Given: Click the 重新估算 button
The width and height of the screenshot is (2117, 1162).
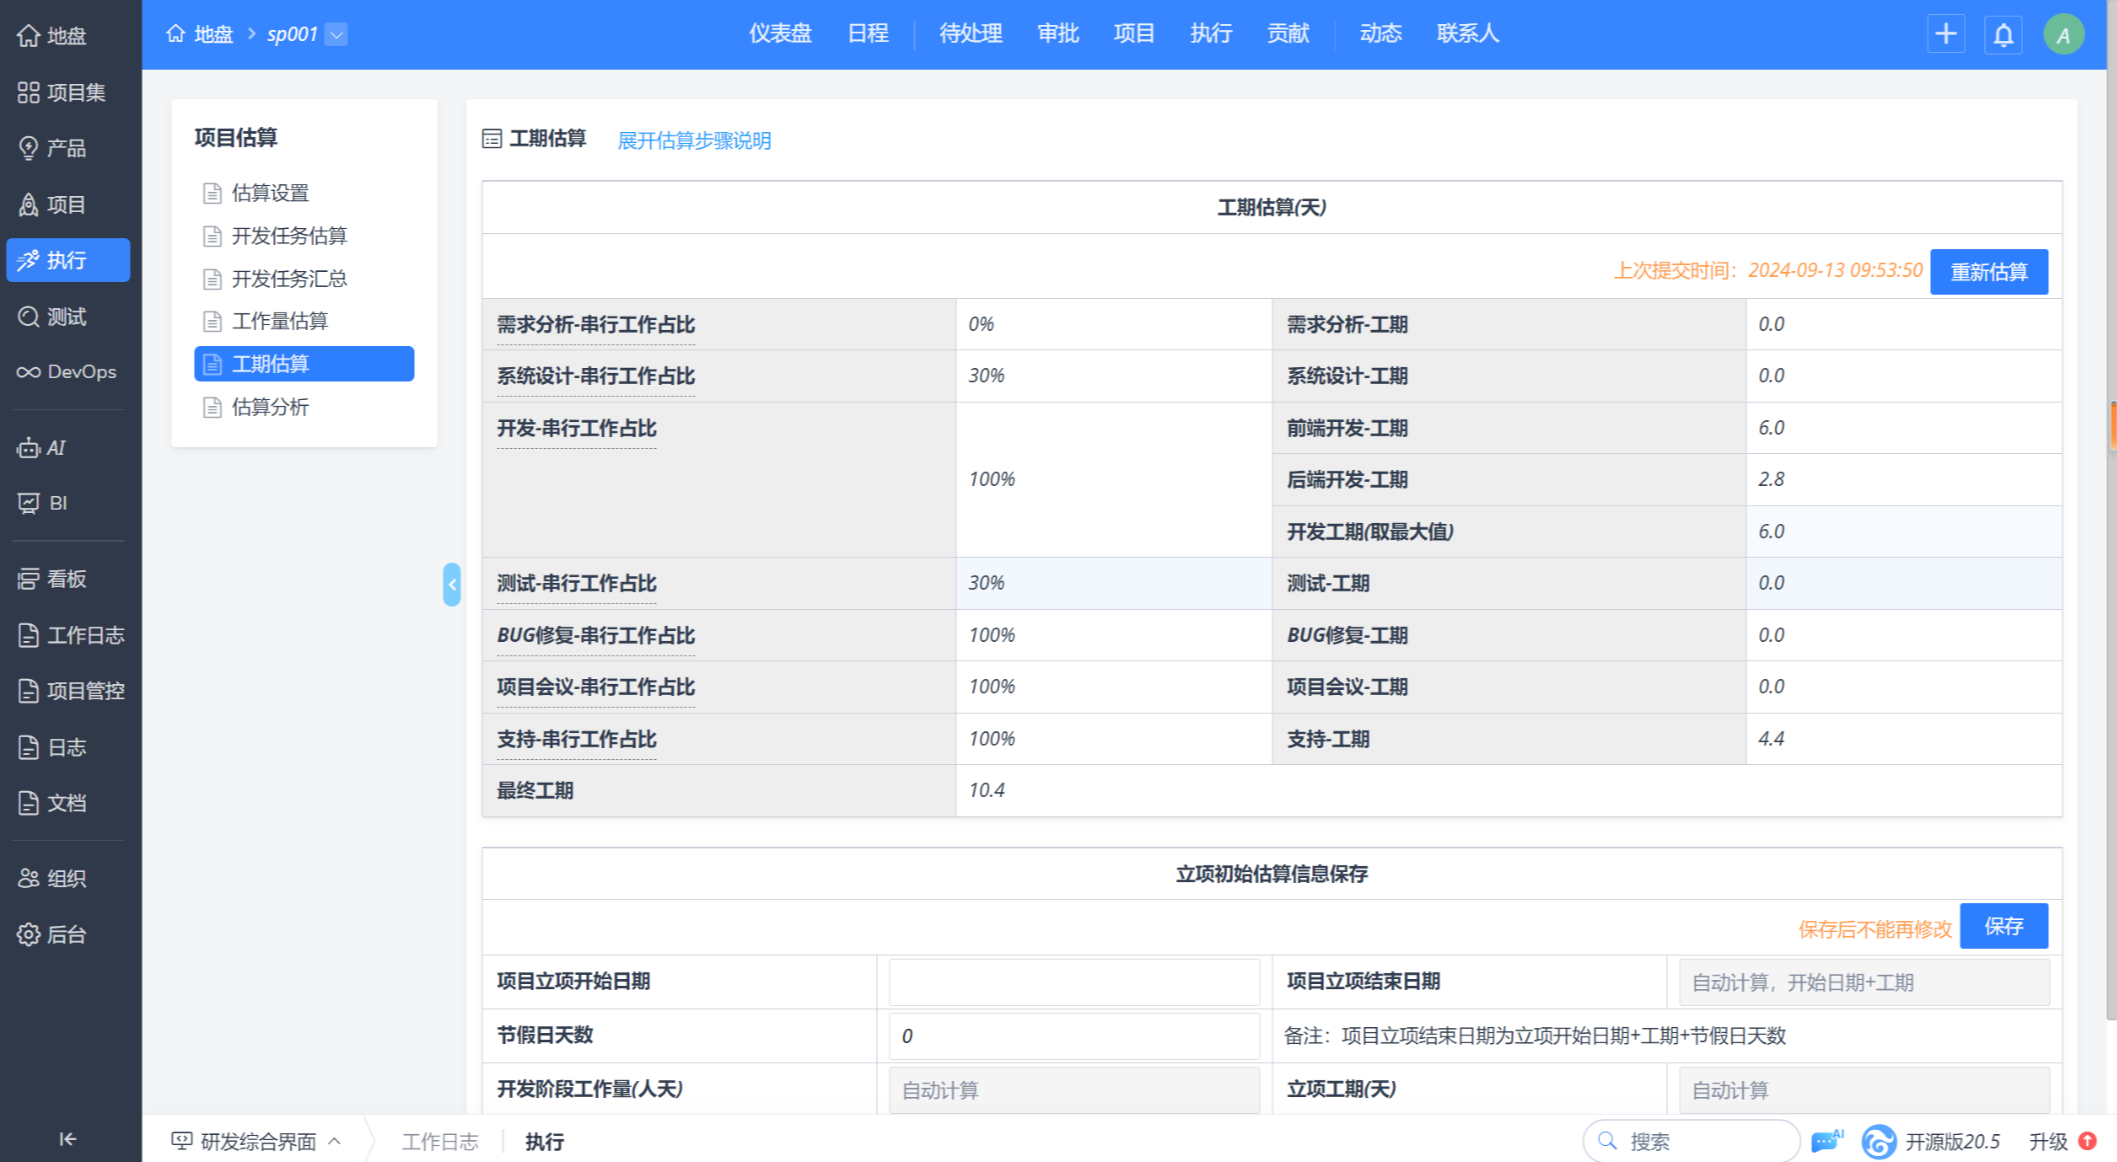Looking at the screenshot, I should click(x=1988, y=272).
